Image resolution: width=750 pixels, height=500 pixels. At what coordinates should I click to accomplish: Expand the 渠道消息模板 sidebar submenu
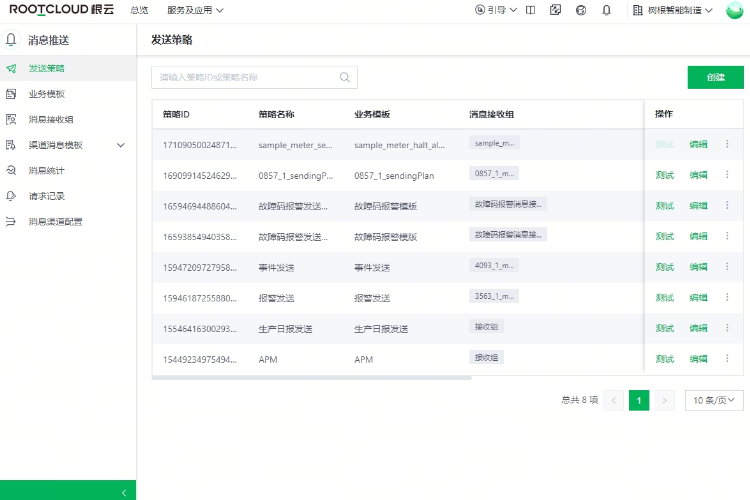point(121,145)
